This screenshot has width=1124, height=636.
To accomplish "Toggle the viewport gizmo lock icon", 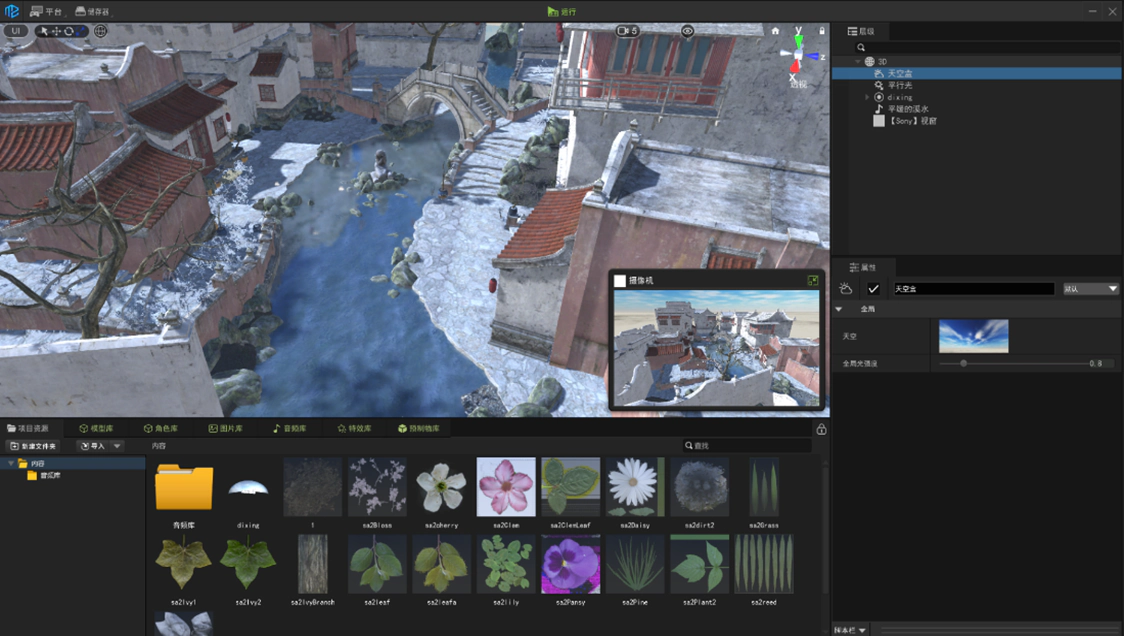I will click(822, 31).
